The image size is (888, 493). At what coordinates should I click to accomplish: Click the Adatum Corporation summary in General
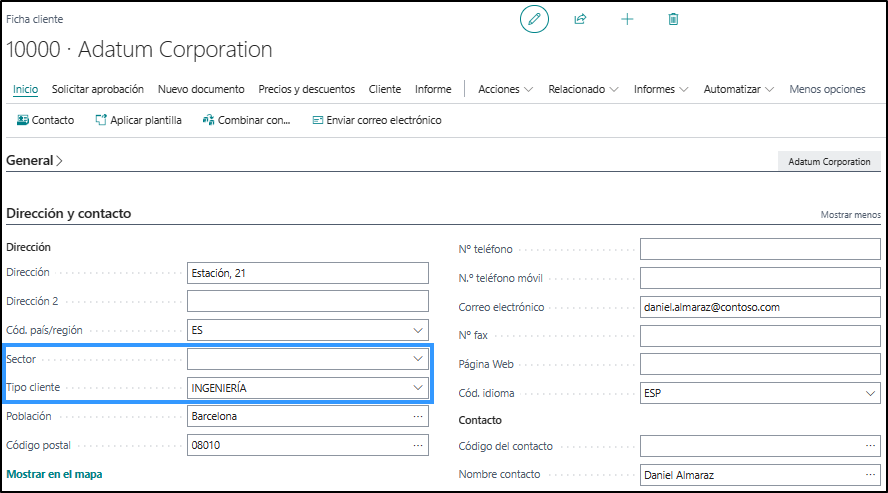click(x=829, y=161)
